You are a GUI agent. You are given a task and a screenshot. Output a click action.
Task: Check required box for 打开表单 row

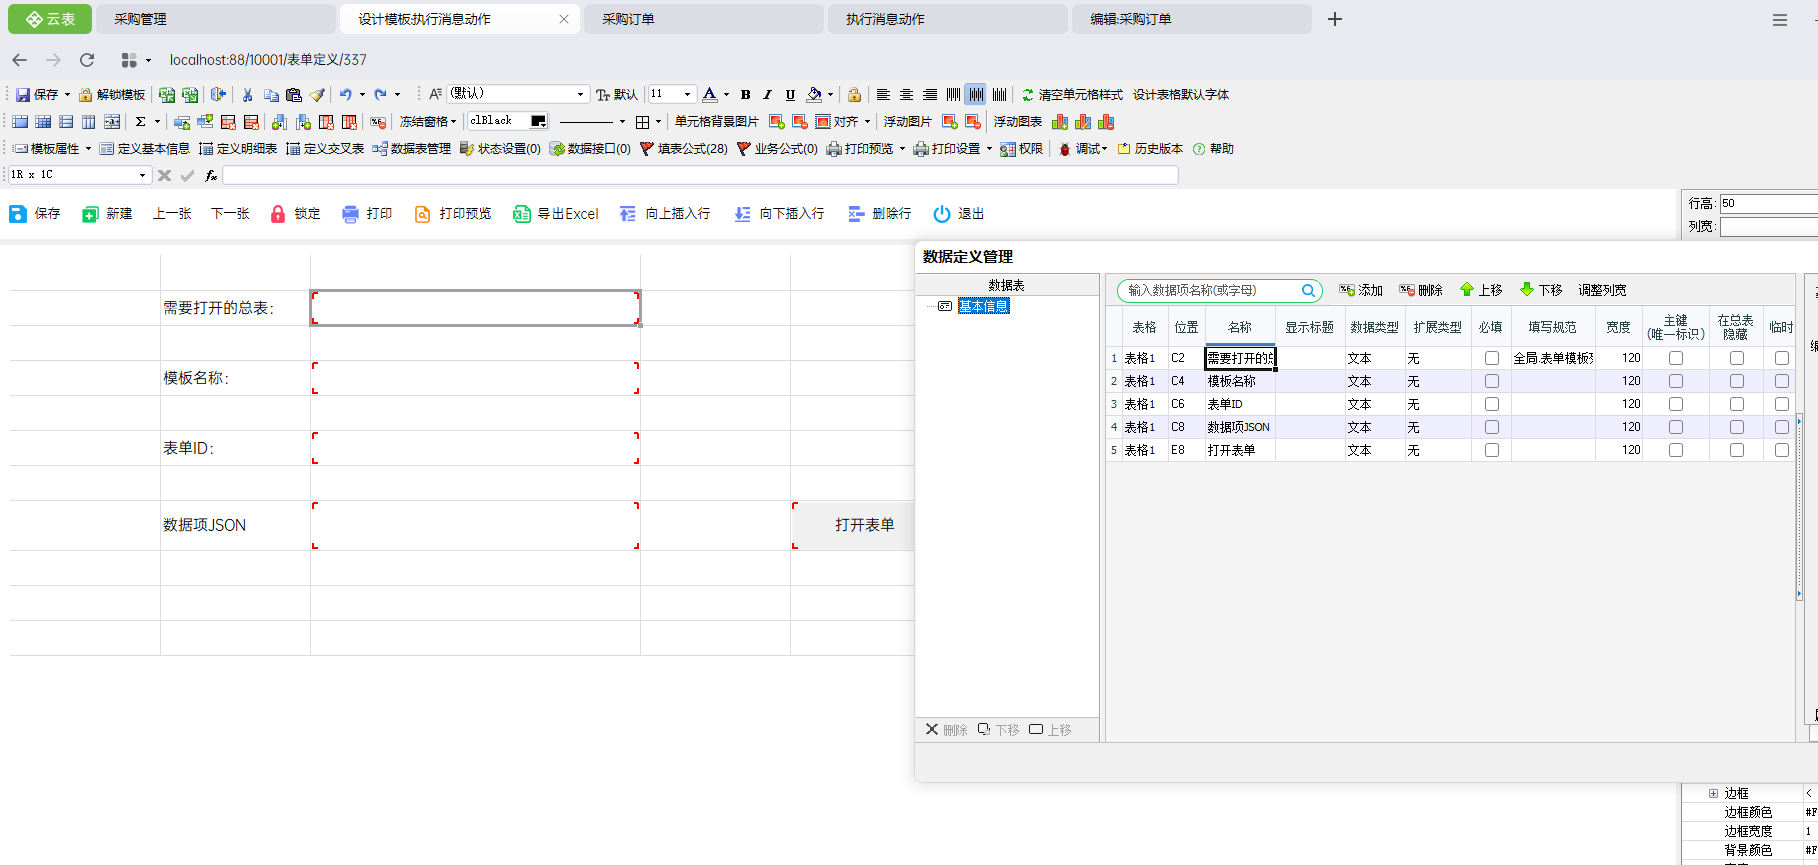[1492, 450]
